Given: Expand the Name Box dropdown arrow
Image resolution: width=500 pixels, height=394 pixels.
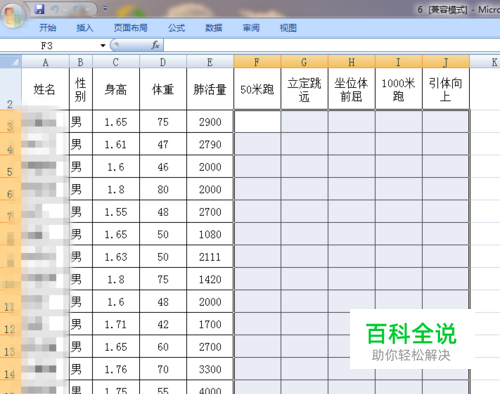Looking at the screenshot, I should [103, 45].
